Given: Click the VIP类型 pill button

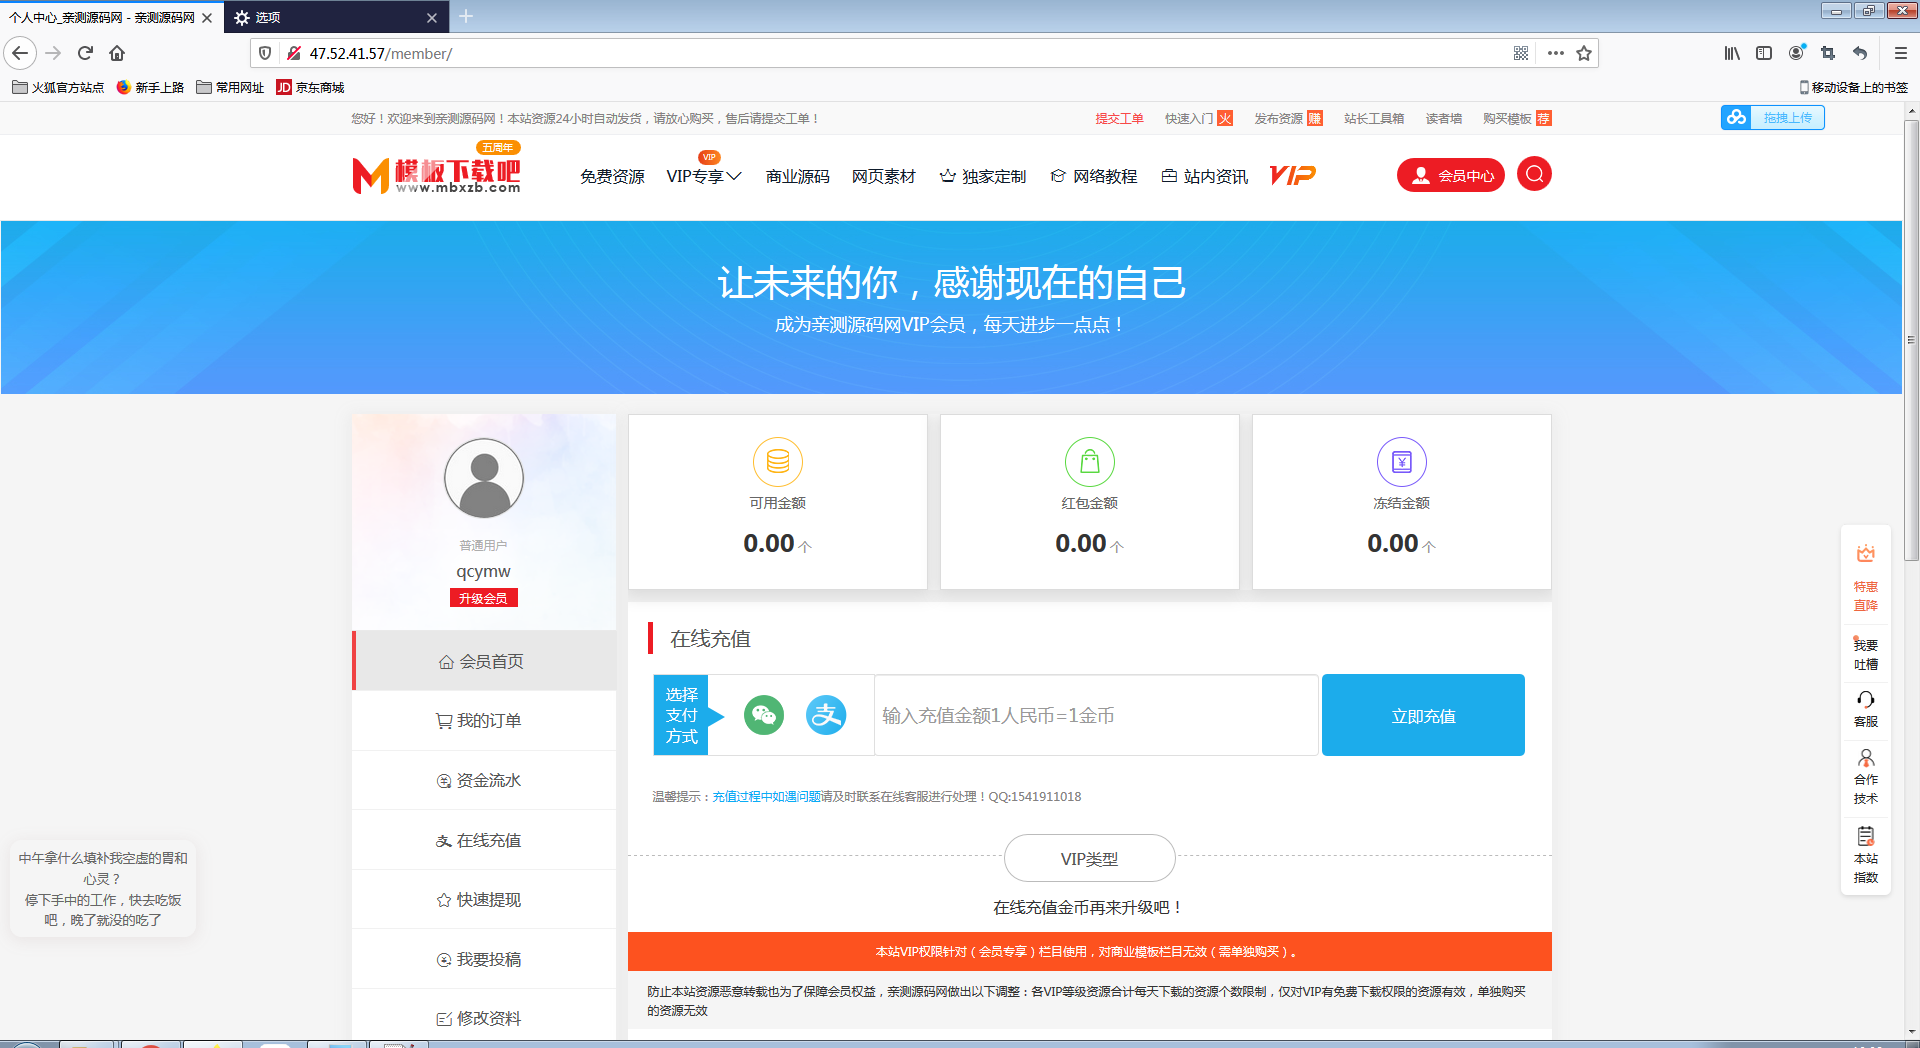Looking at the screenshot, I should click(x=1089, y=858).
